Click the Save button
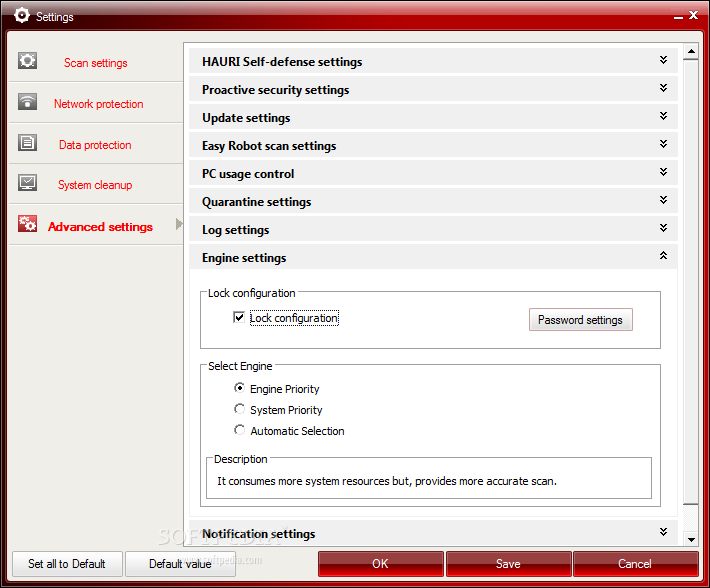The width and height of the screenshot is (710, 588). 508,564
